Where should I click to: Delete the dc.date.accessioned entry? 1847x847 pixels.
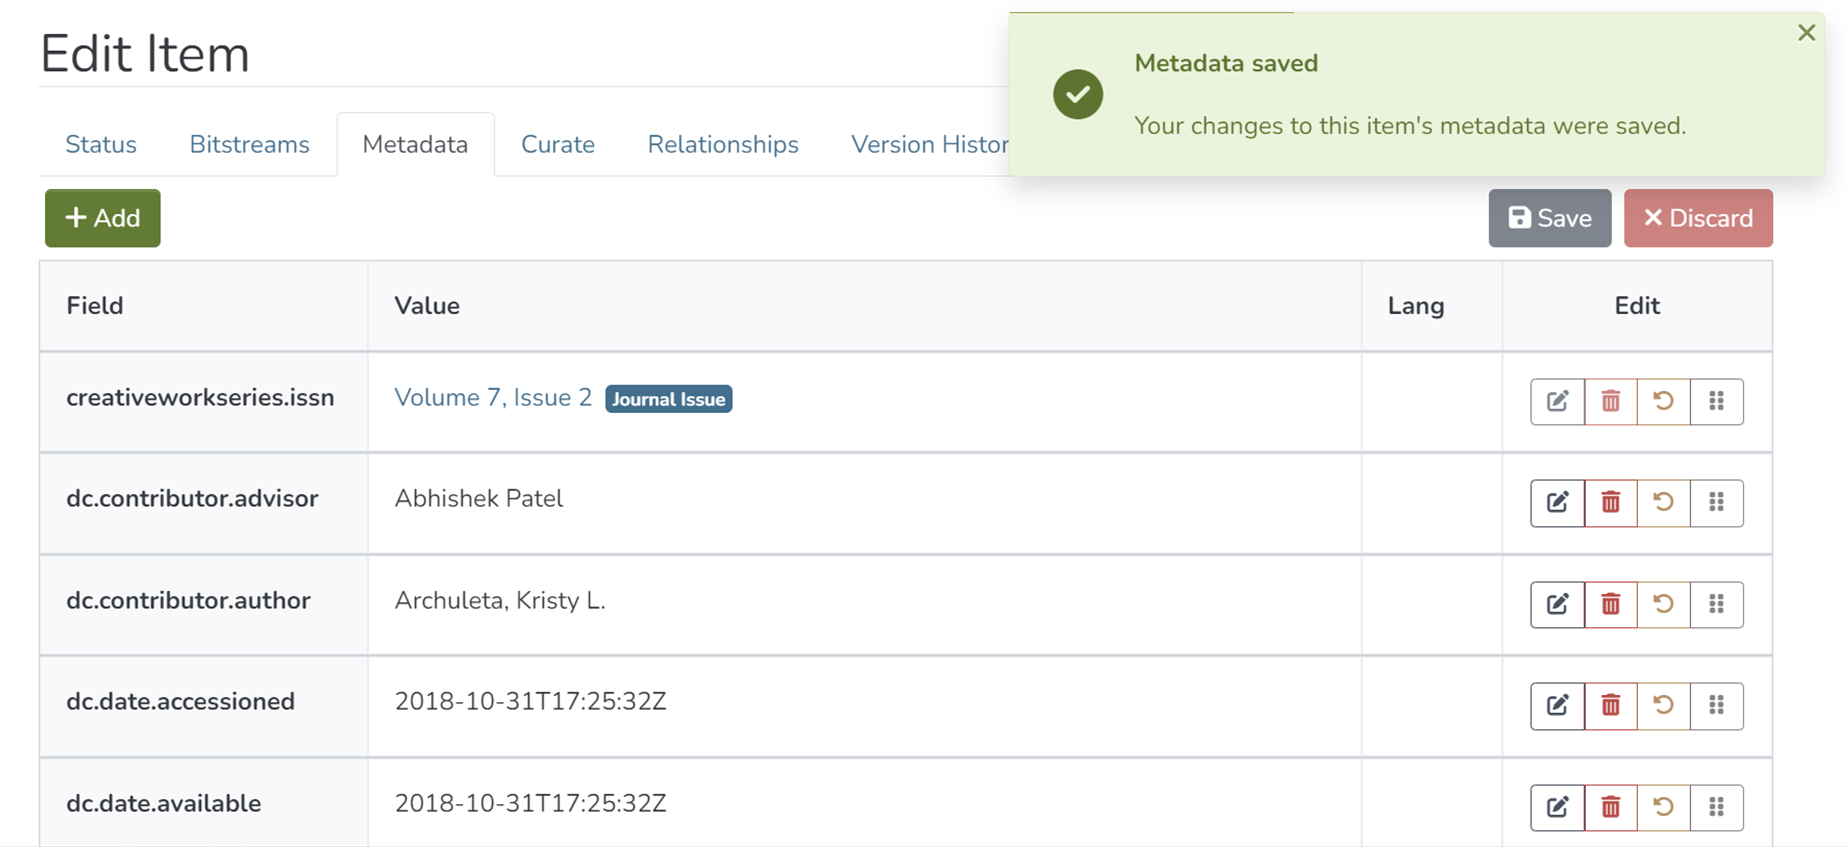pyautogui.click(x=1610, y=705)
